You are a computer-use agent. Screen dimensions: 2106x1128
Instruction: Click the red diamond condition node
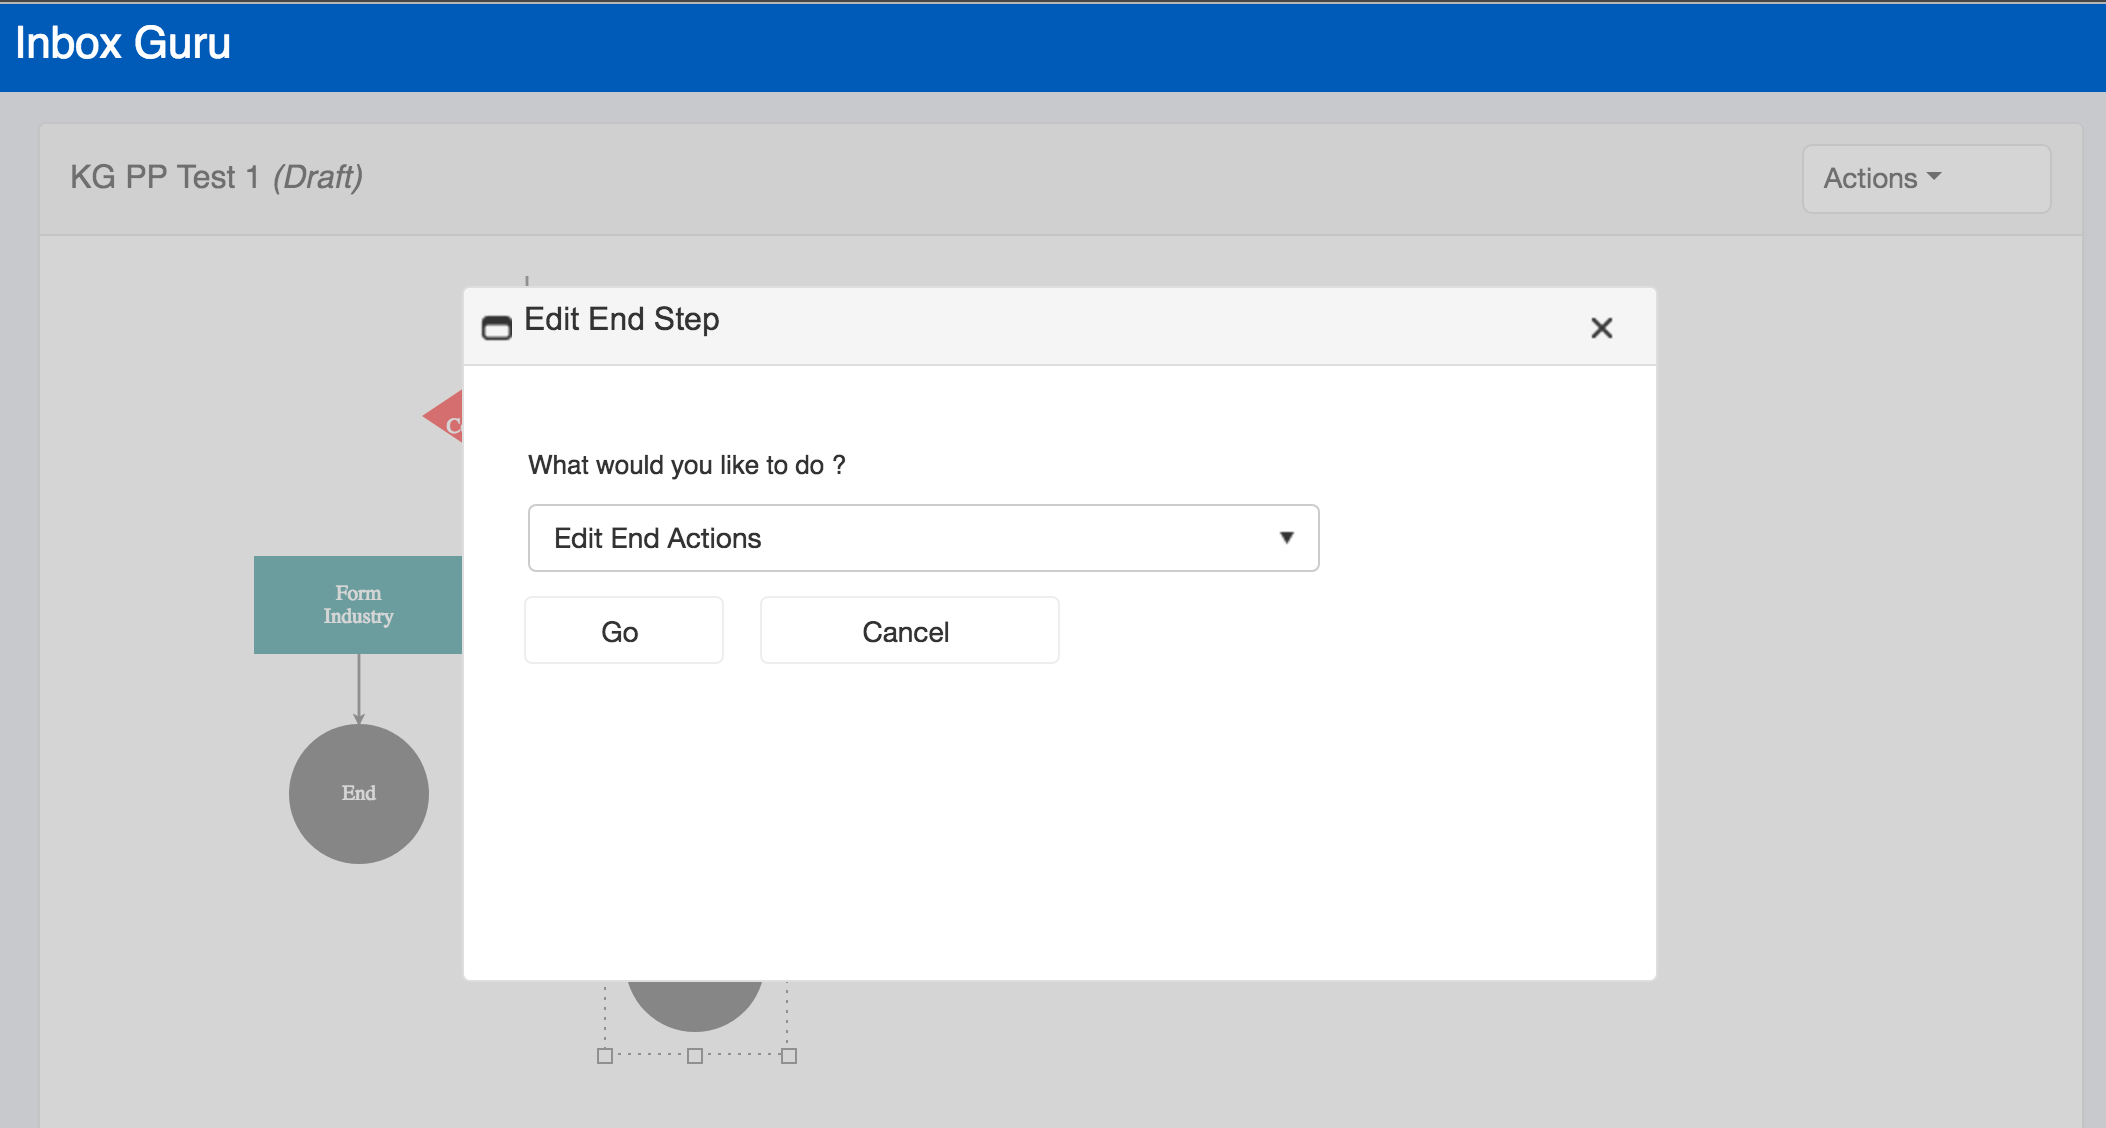pyautogui.click(x=444, y=417)
